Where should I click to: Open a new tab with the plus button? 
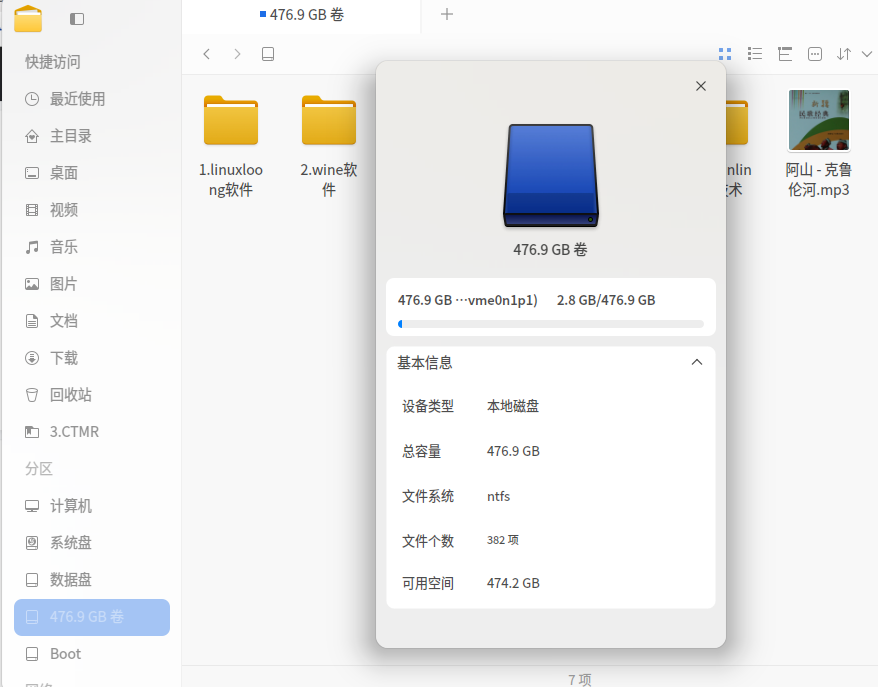[447, 14]
